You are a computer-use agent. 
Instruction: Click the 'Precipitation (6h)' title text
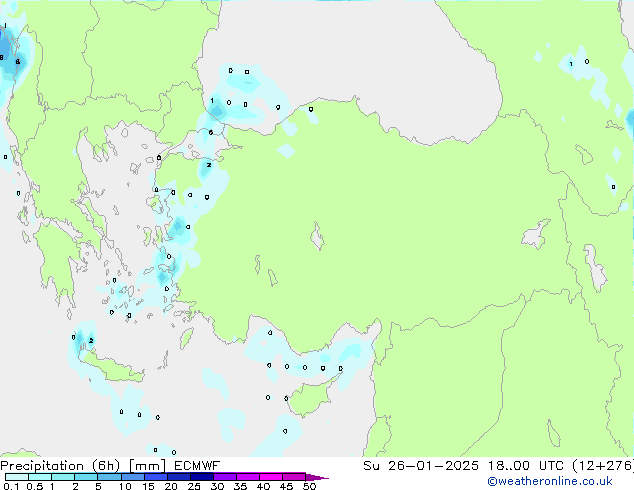point(60,466)
